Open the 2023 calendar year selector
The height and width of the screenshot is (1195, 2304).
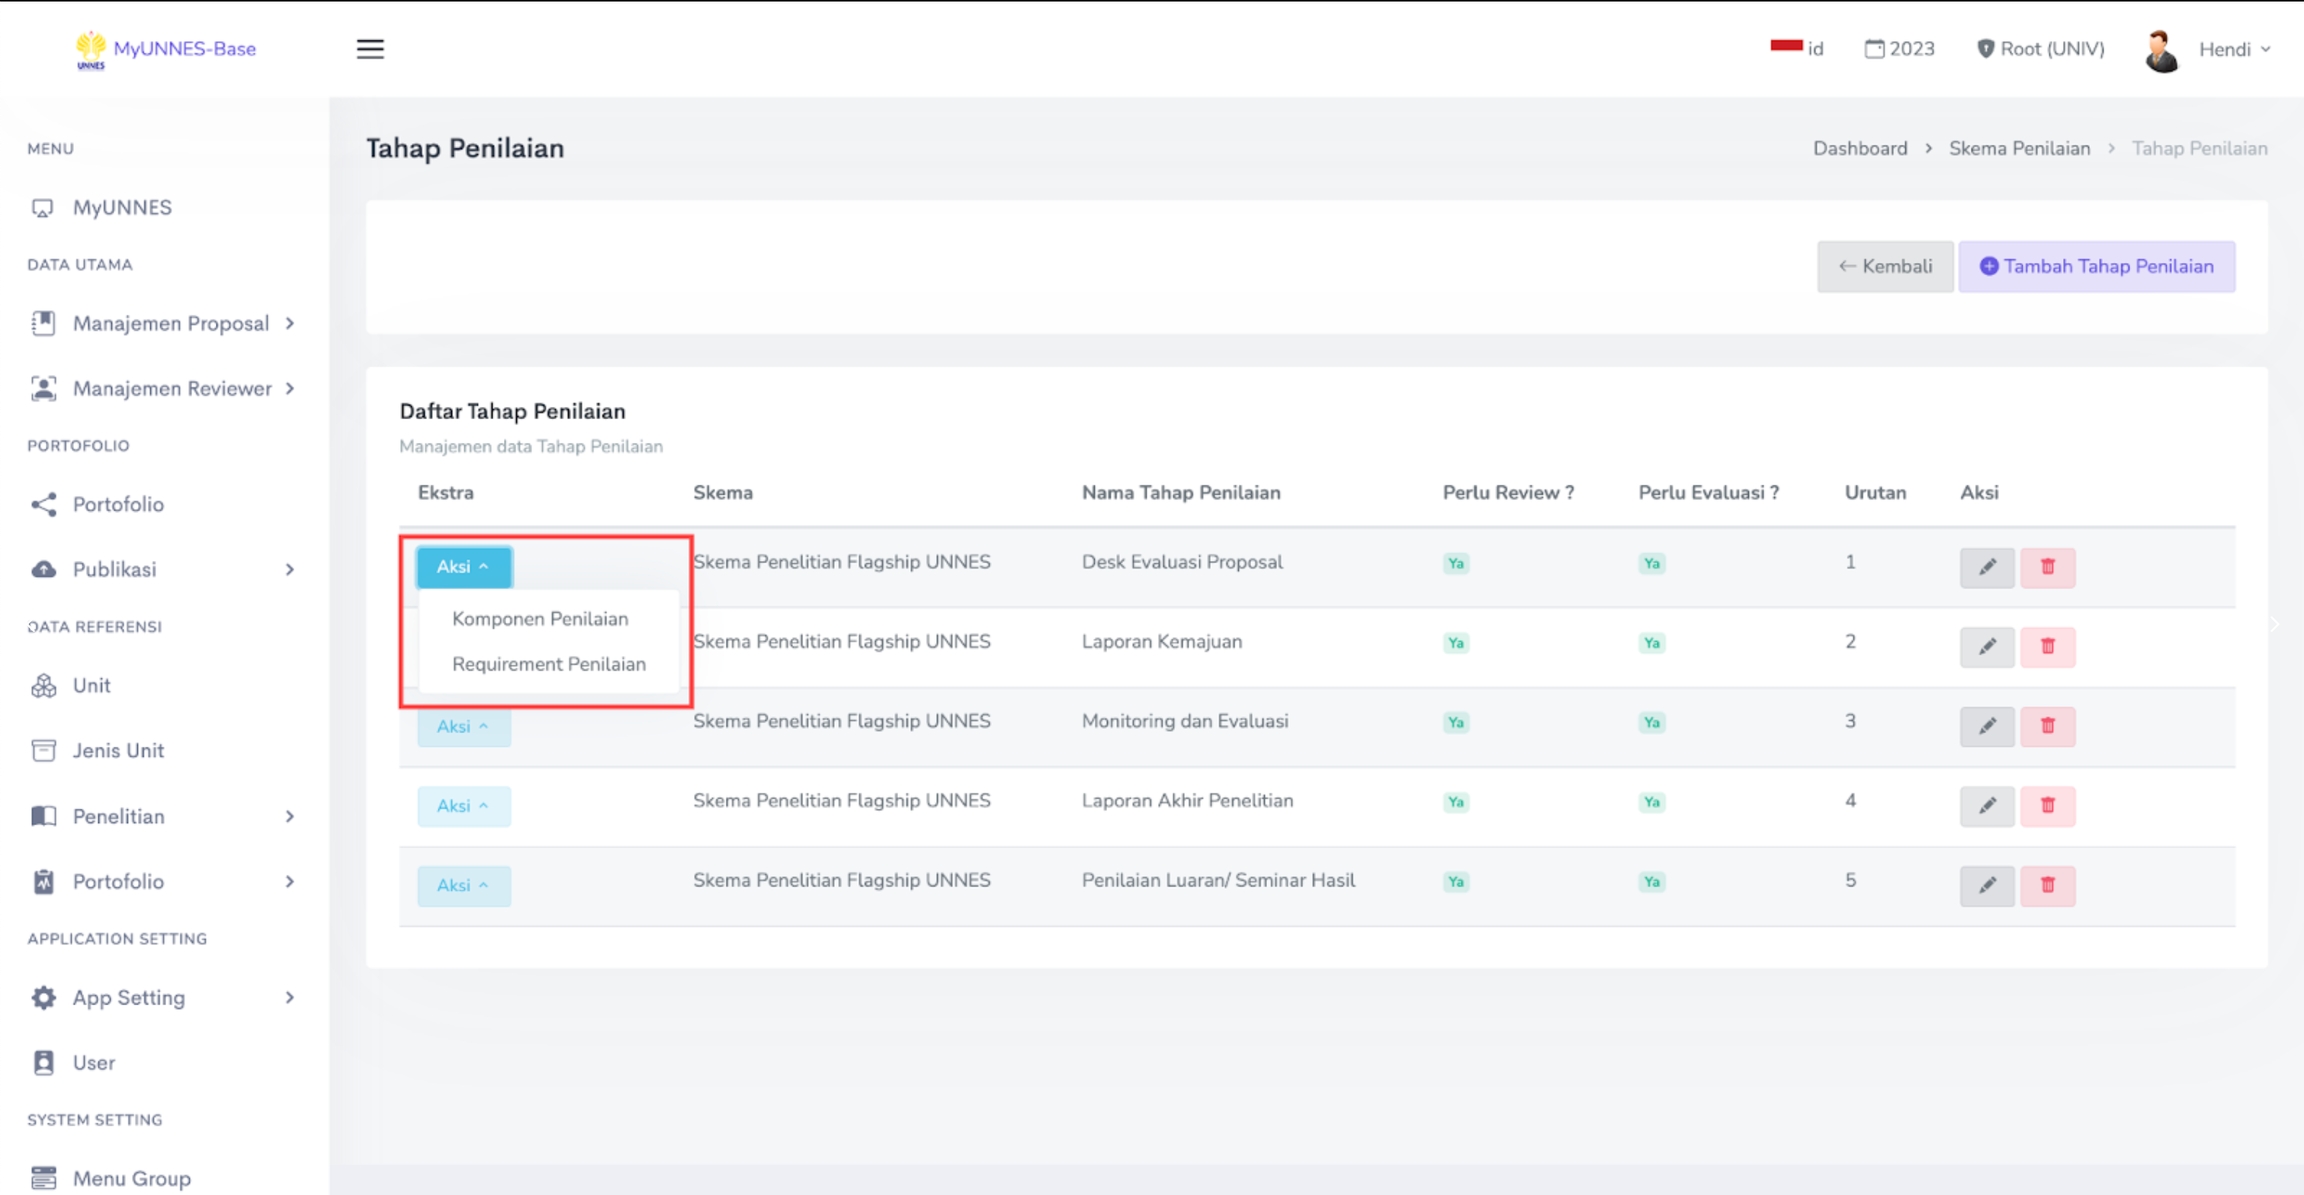pos(1899,49)
